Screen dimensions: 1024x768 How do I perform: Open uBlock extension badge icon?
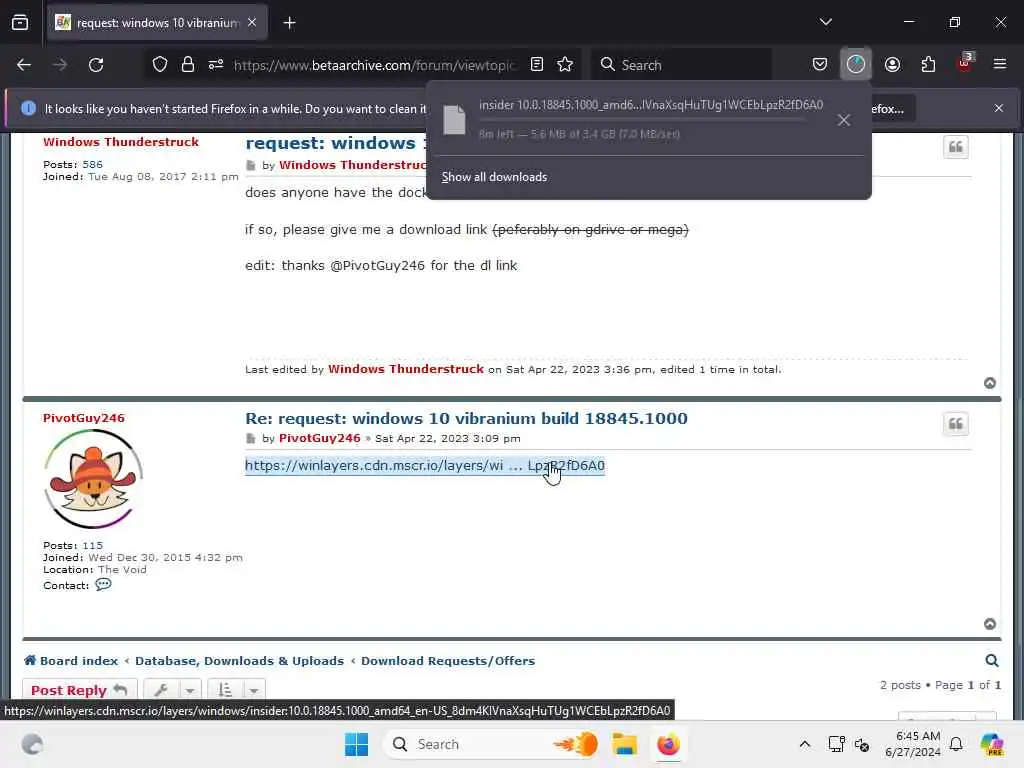coord(965,63)
